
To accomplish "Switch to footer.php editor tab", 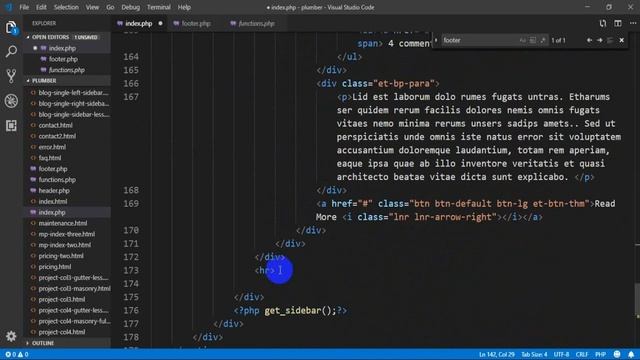I will point(196,23).
